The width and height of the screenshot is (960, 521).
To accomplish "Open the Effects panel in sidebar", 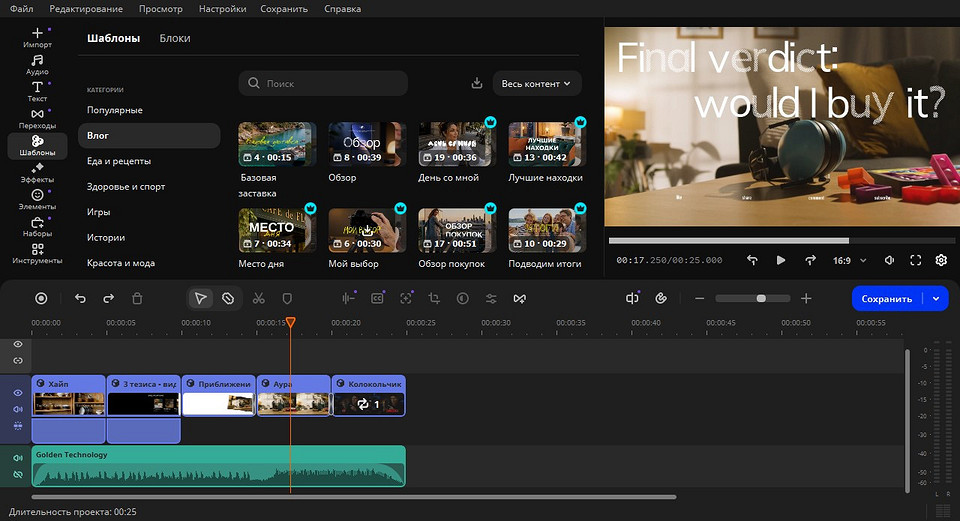I will (37, 173).
